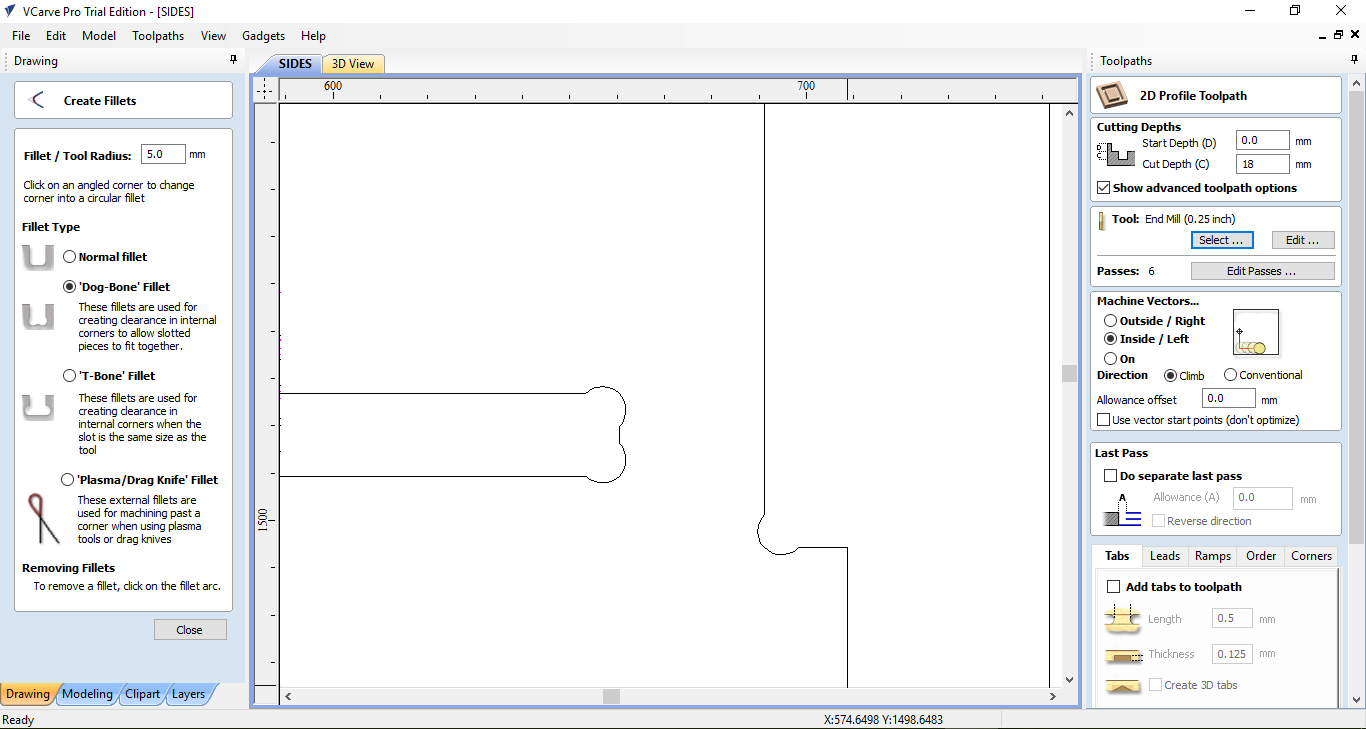Viewport: 1366px width, 729px height.
Task: Click the Cut Depth (C) field
Action: 1262,164
